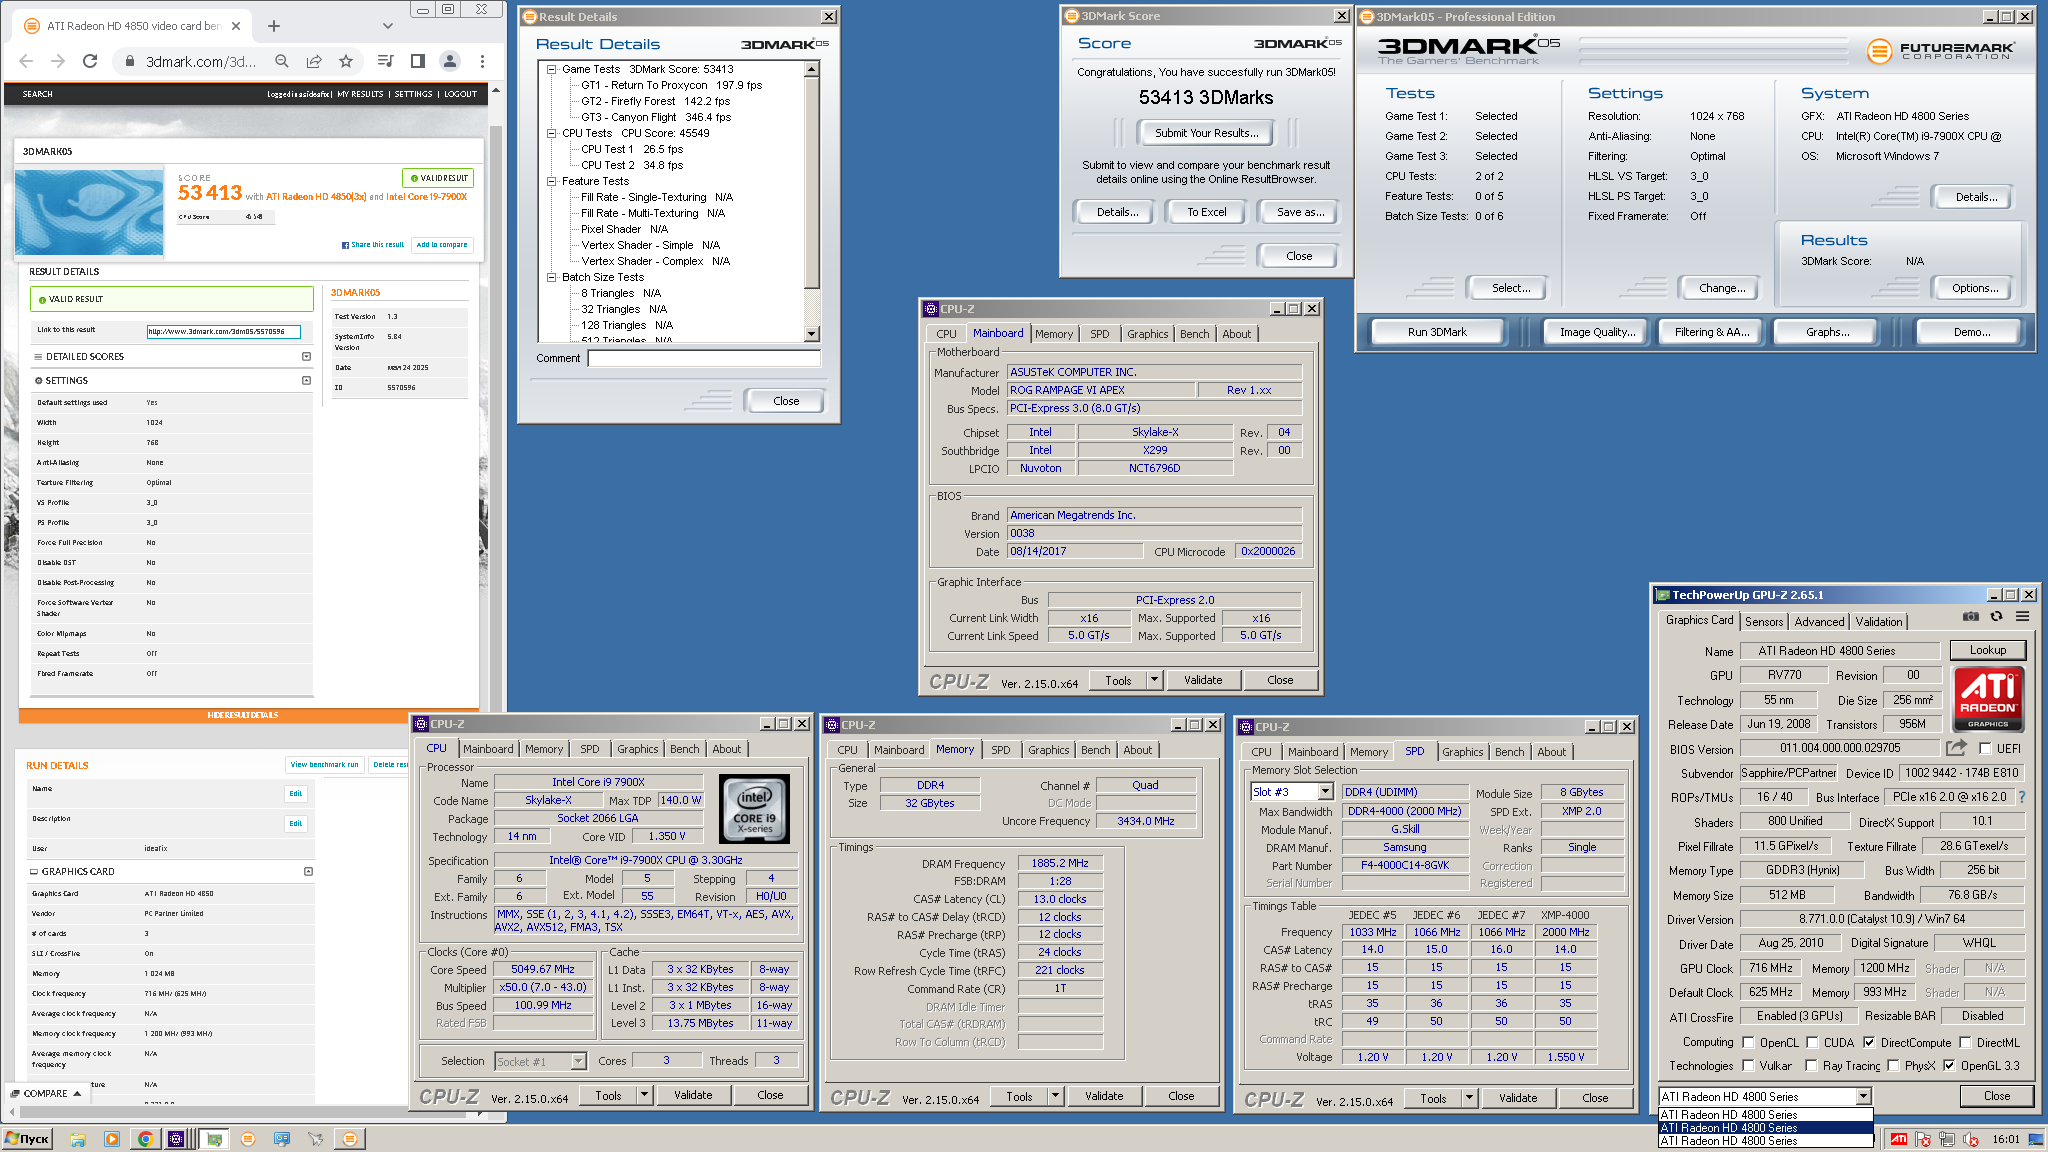Open Chrome side panel icon

[x=418, y=61]
